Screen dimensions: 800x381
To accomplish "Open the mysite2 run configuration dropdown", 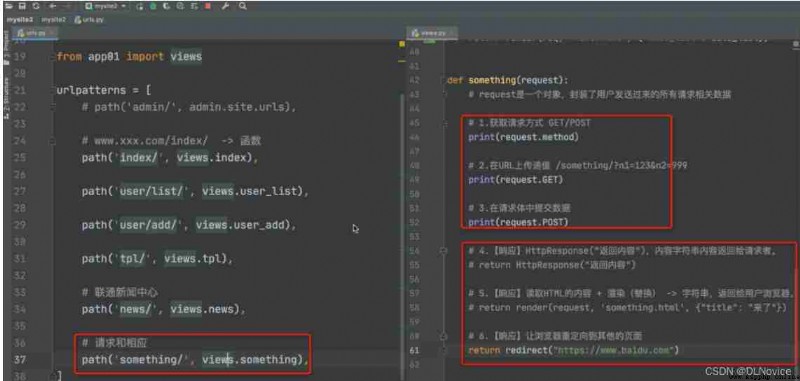I will pyautogui.click(x=106, y=6).
